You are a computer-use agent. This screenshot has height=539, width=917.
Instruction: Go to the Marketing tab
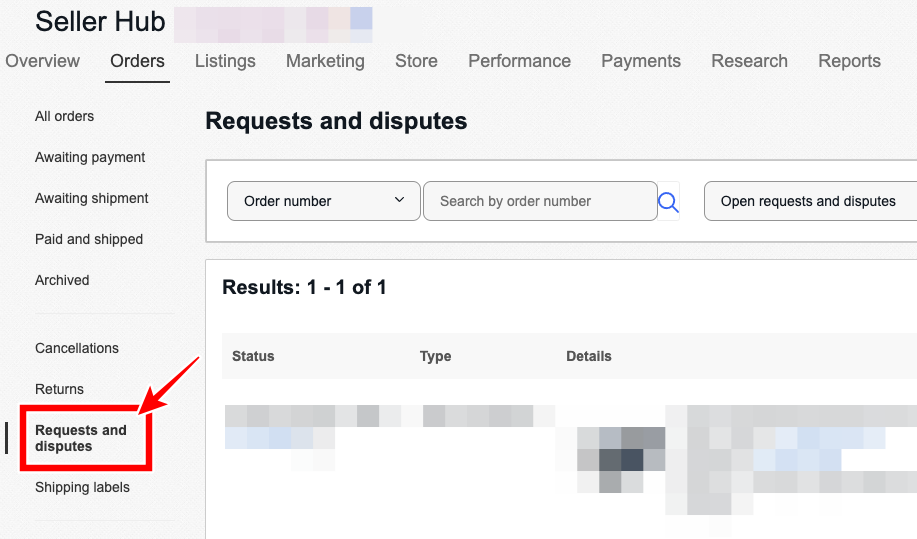(x=325, y=61)
